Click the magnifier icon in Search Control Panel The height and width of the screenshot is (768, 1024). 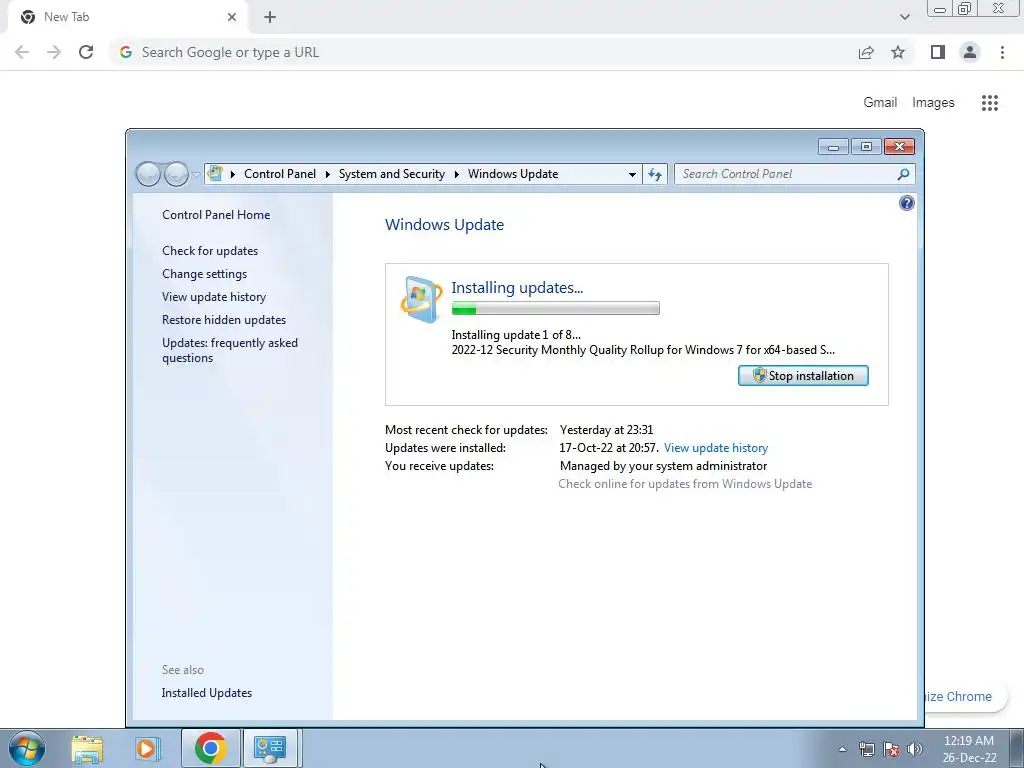click(903, 174)
